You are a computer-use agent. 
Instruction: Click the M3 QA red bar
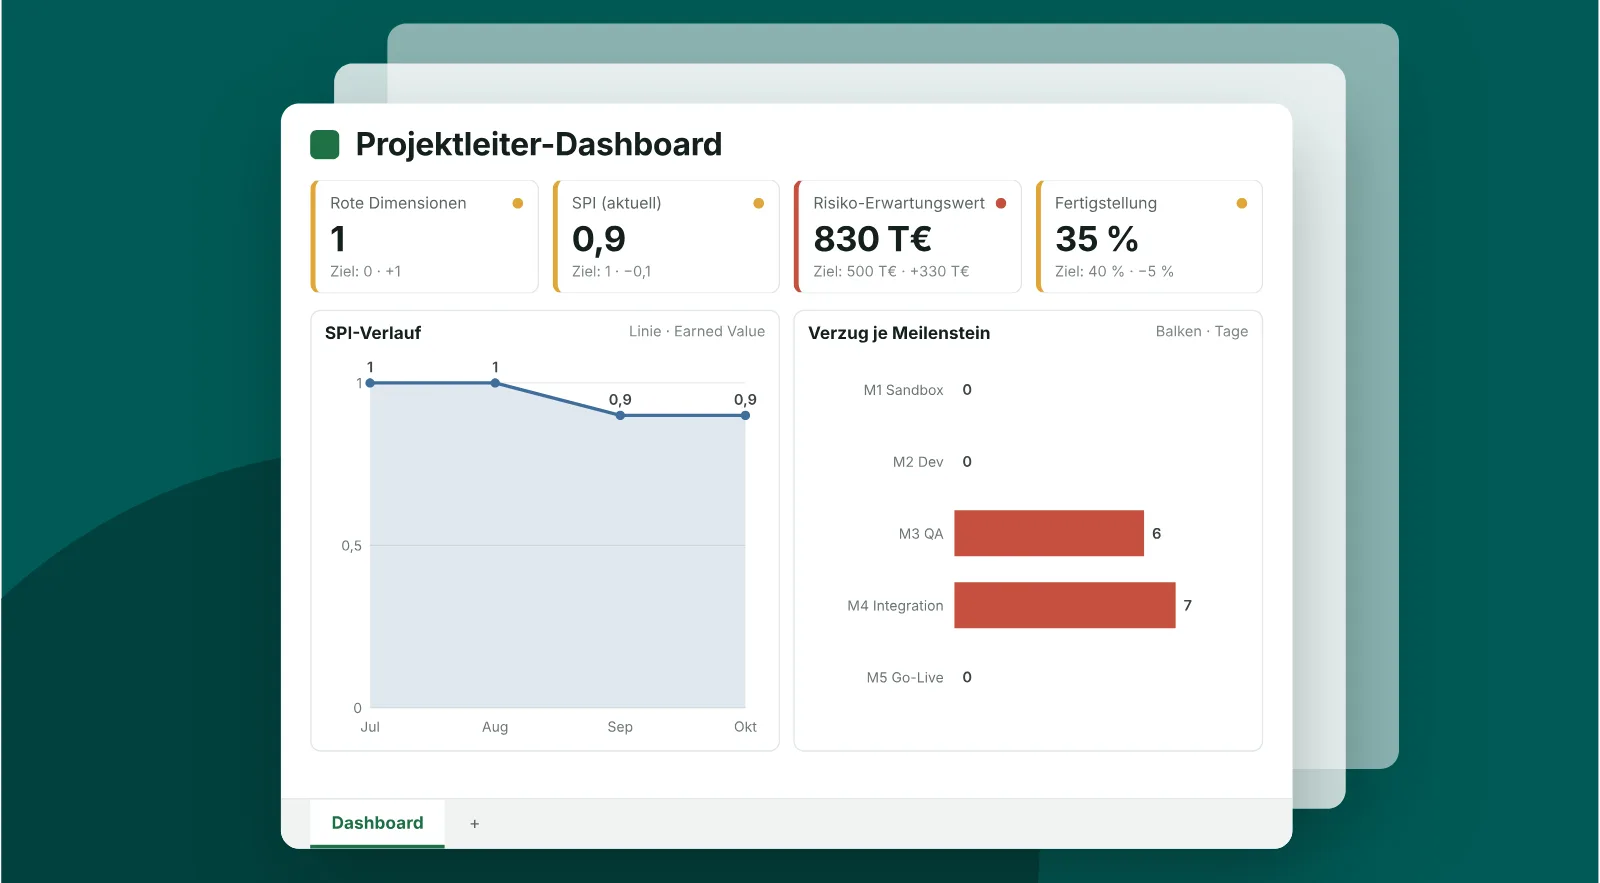[x=1049, y=533]
